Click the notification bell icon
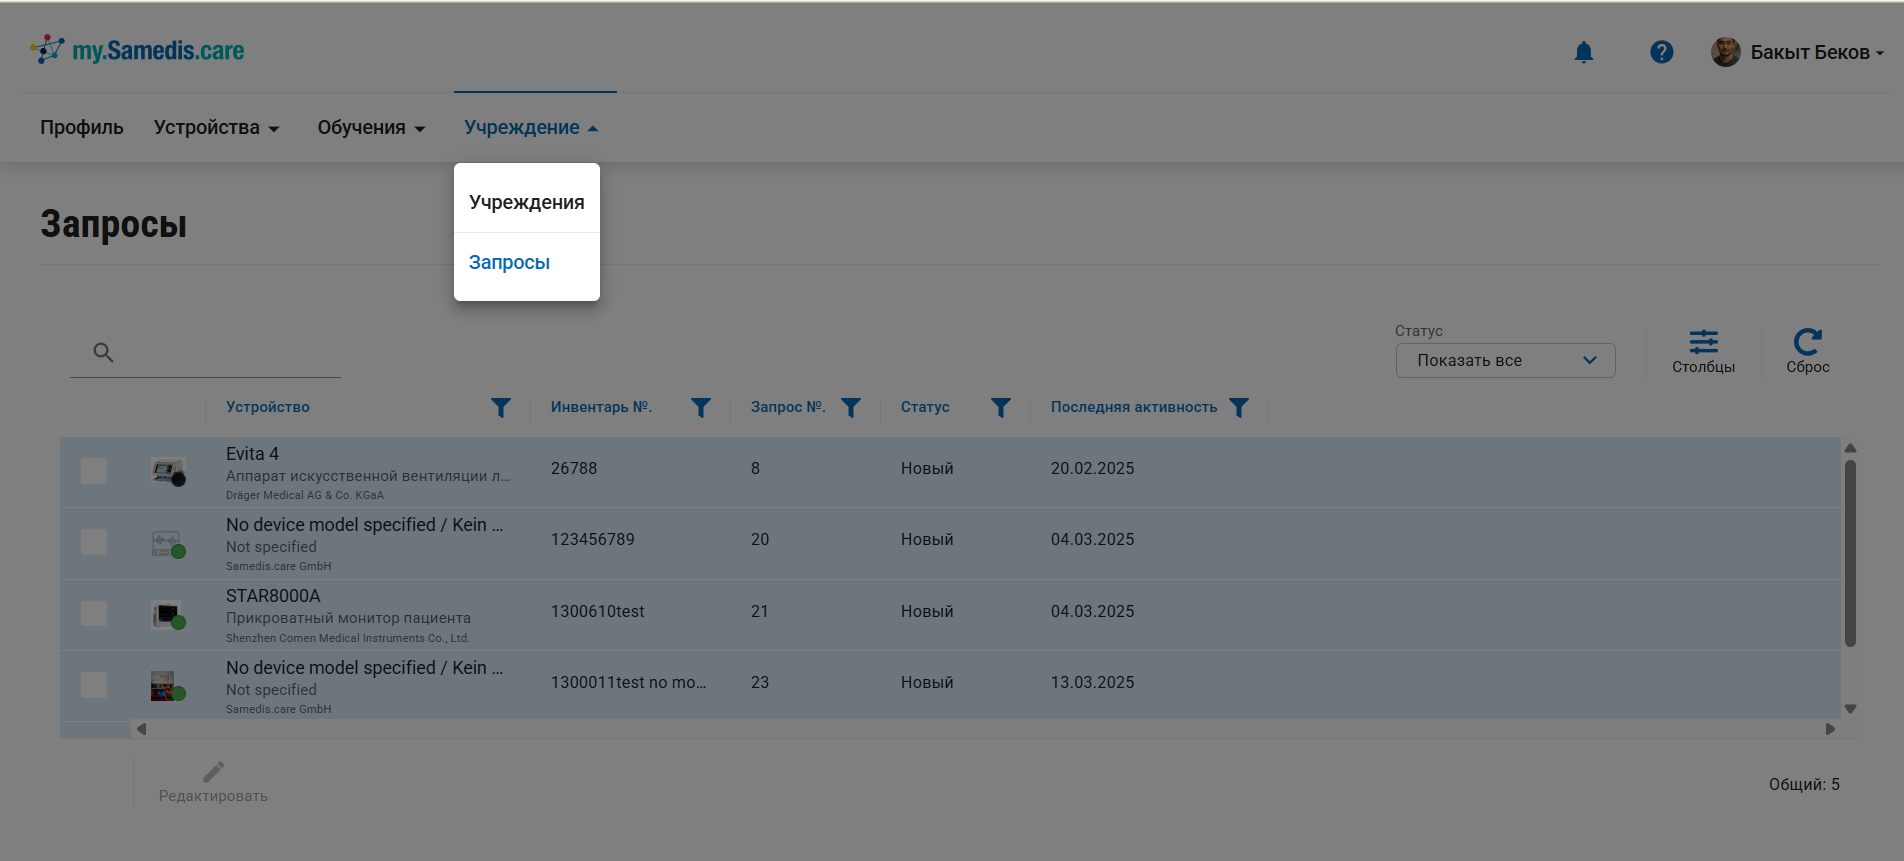 point(1583,52)
